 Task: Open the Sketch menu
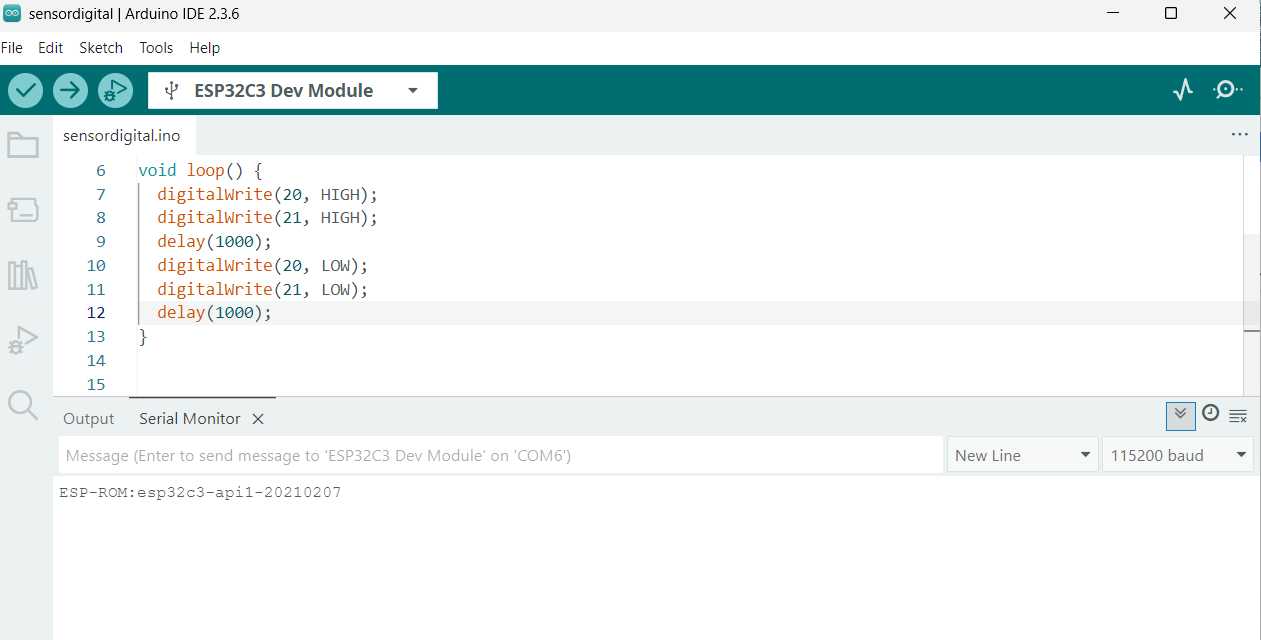pyautogui.click(x=101, y=48)
